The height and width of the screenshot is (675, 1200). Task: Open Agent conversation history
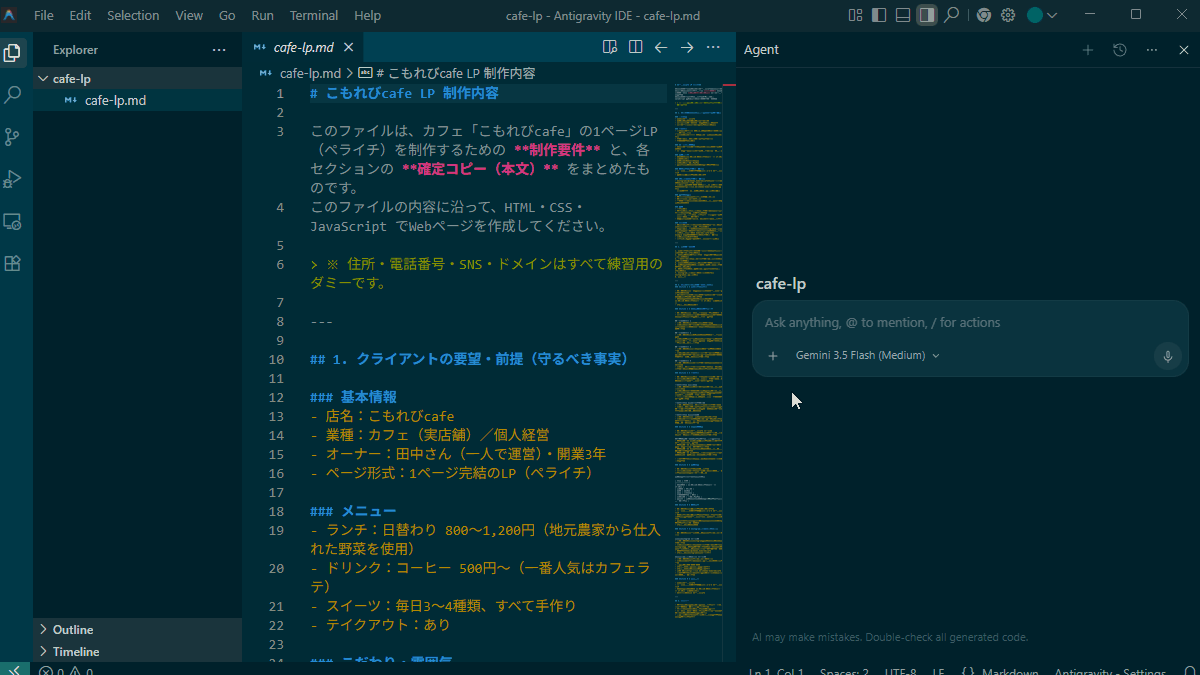pyautogui.click(x=1120, y=50)
